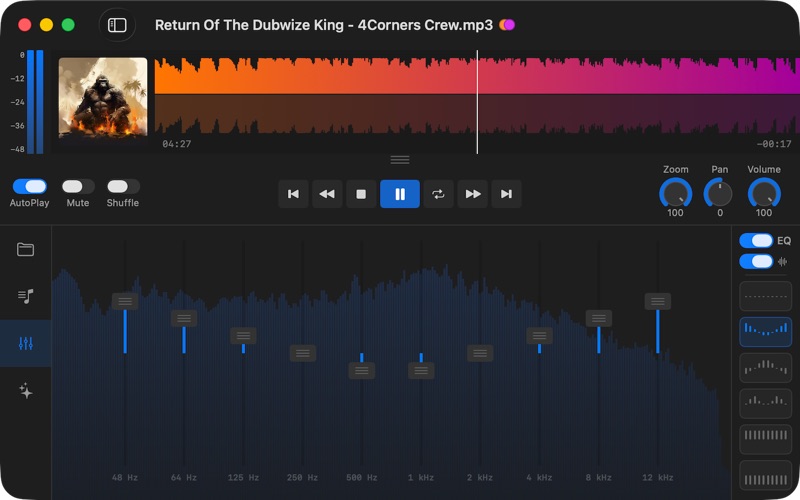The height and width of the screenshot is (500, 800).
Task: Open the playlist sidebar icon
Action: pos(26,296)
